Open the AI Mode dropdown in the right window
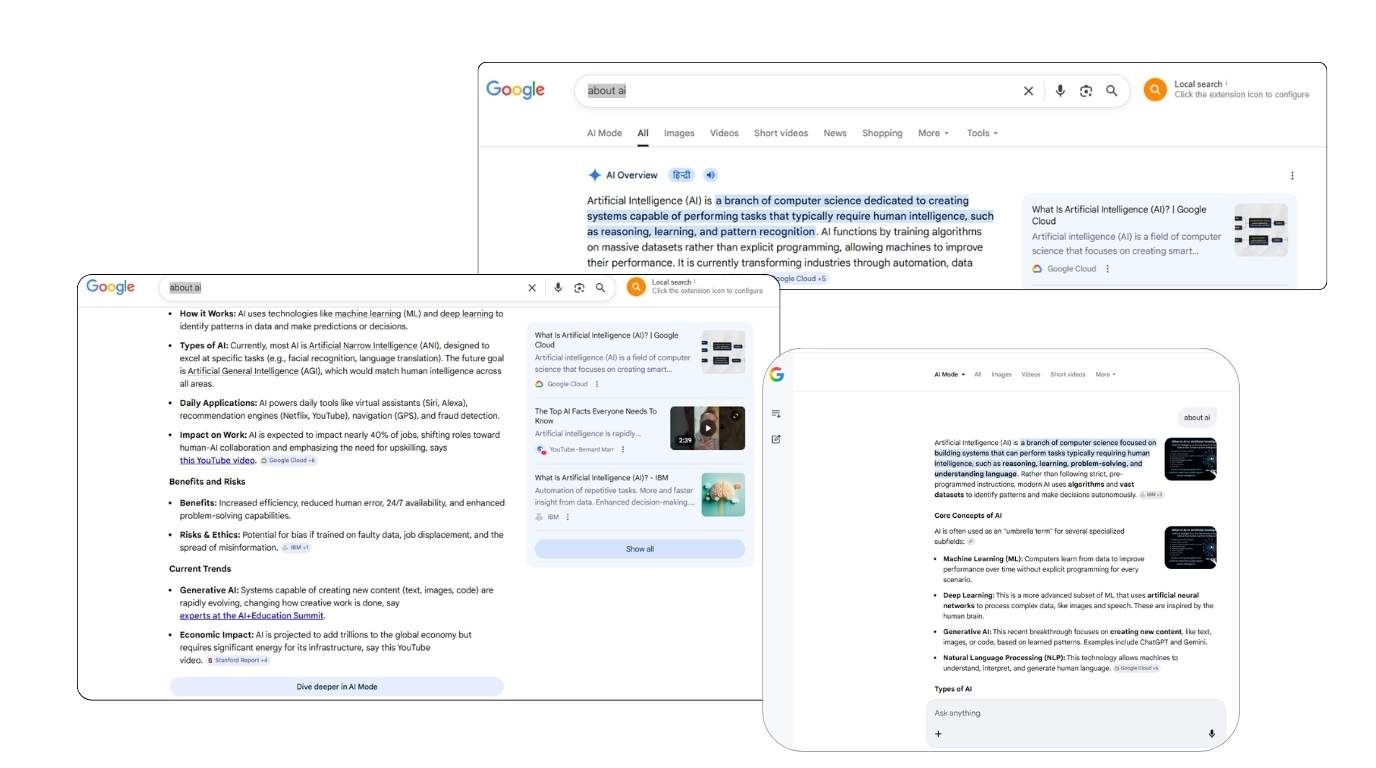The height and width of the screenshot is (768, 1376). (950, 375)
